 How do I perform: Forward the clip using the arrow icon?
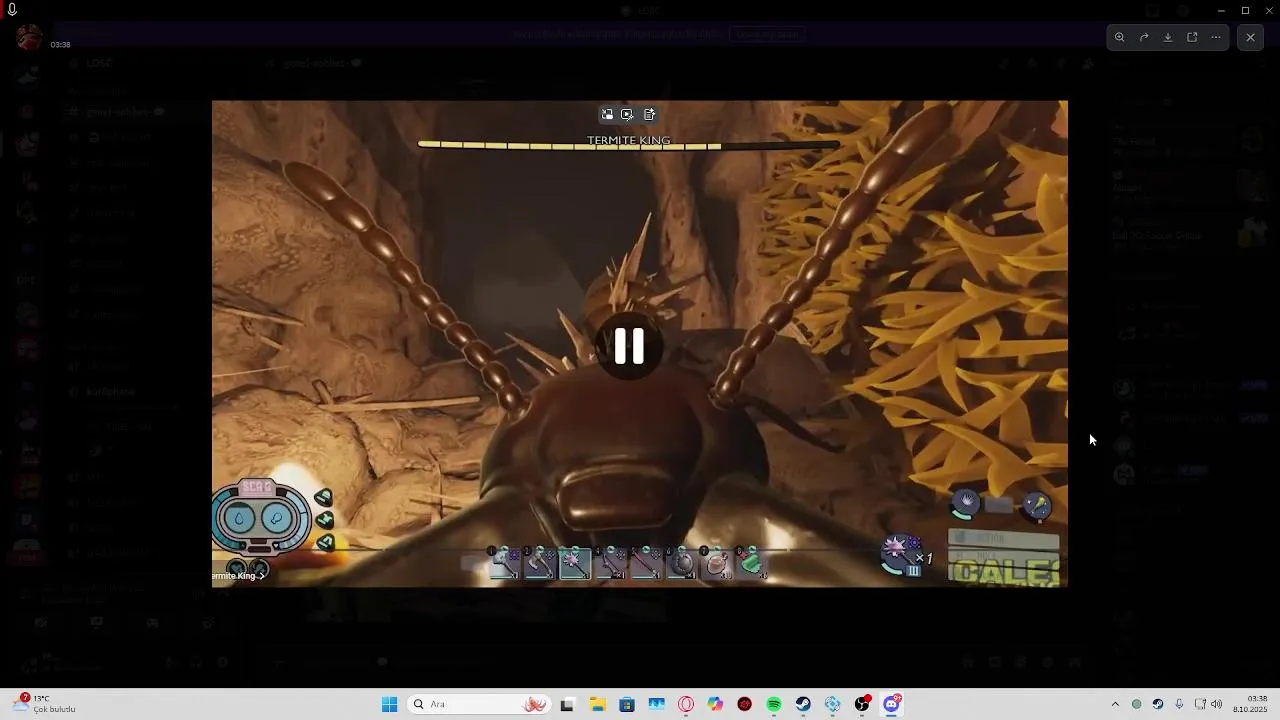point(1144,37)
